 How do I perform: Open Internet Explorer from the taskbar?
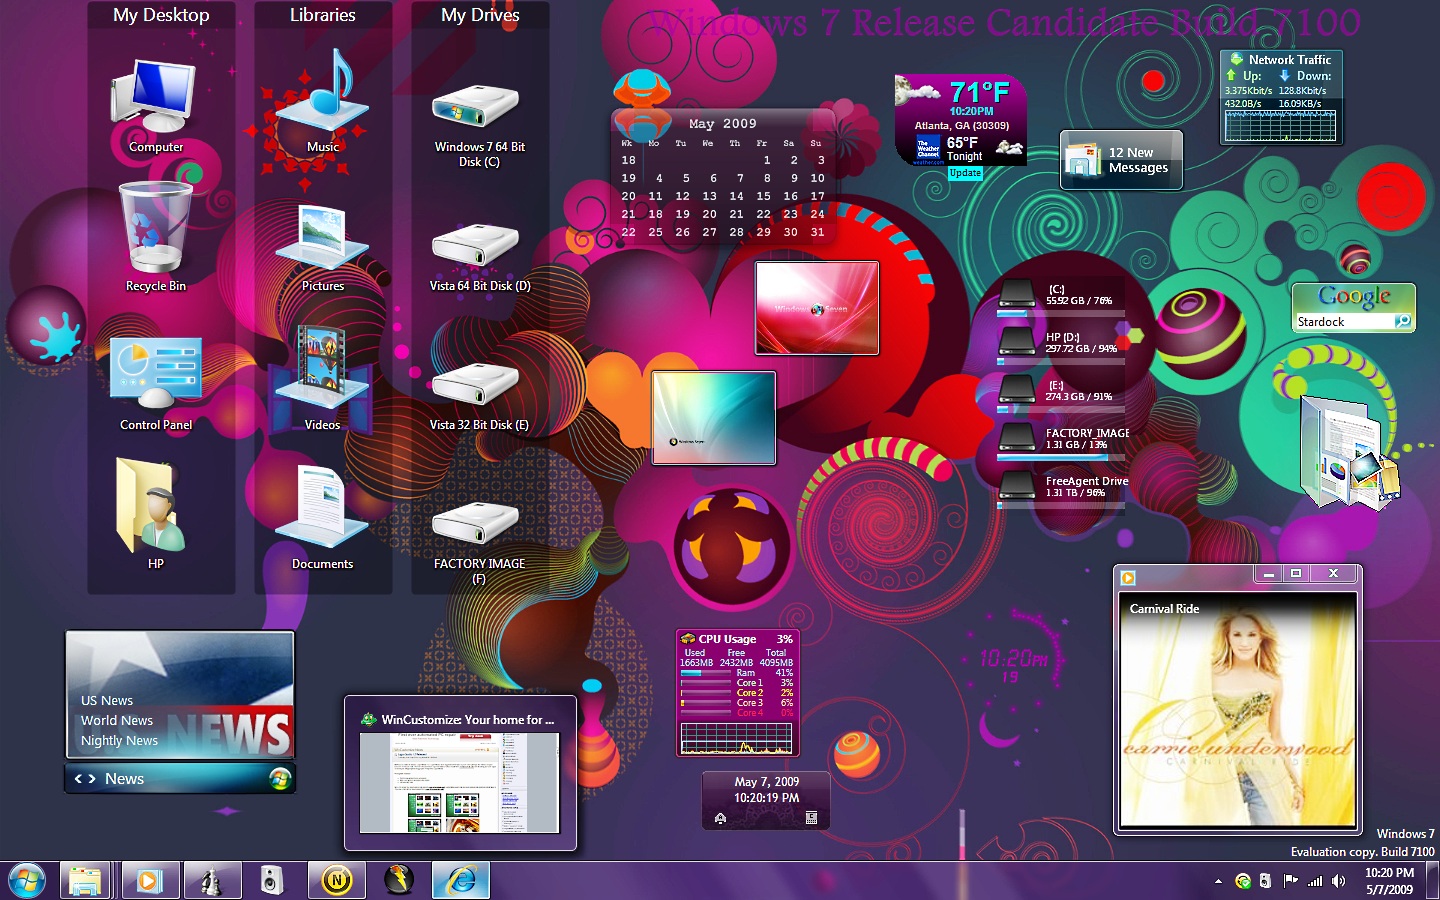[461, 881]
